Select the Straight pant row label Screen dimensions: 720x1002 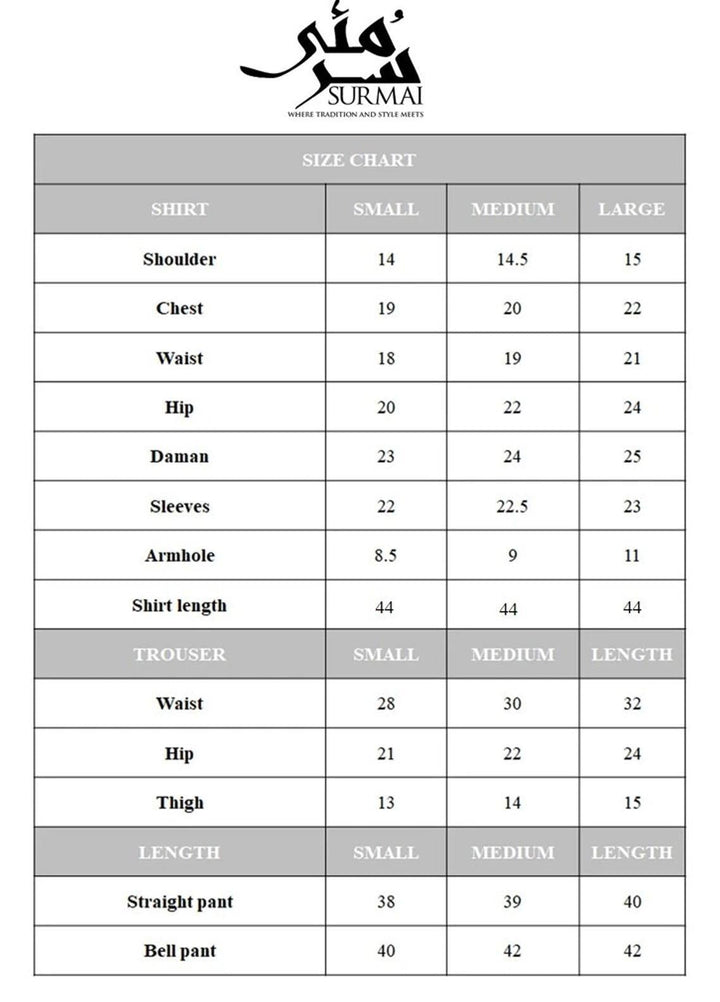[x=180, y=901]
